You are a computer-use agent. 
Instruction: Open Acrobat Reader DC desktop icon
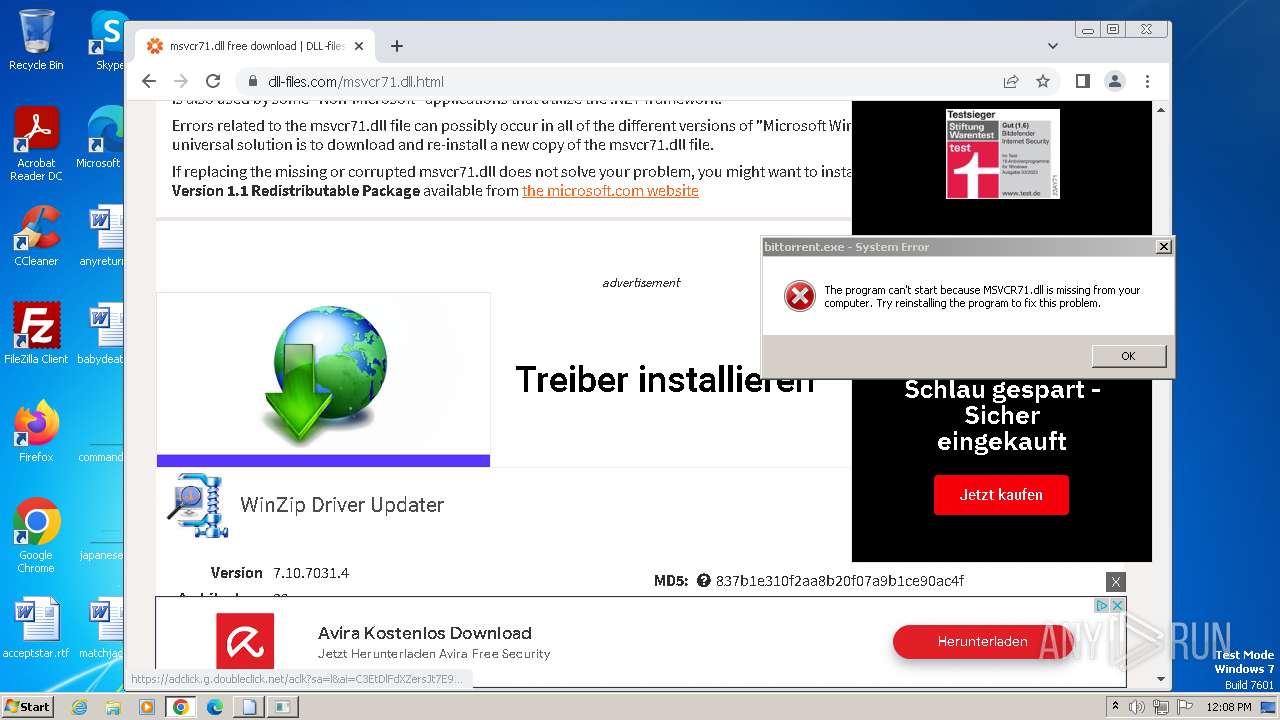36,143
